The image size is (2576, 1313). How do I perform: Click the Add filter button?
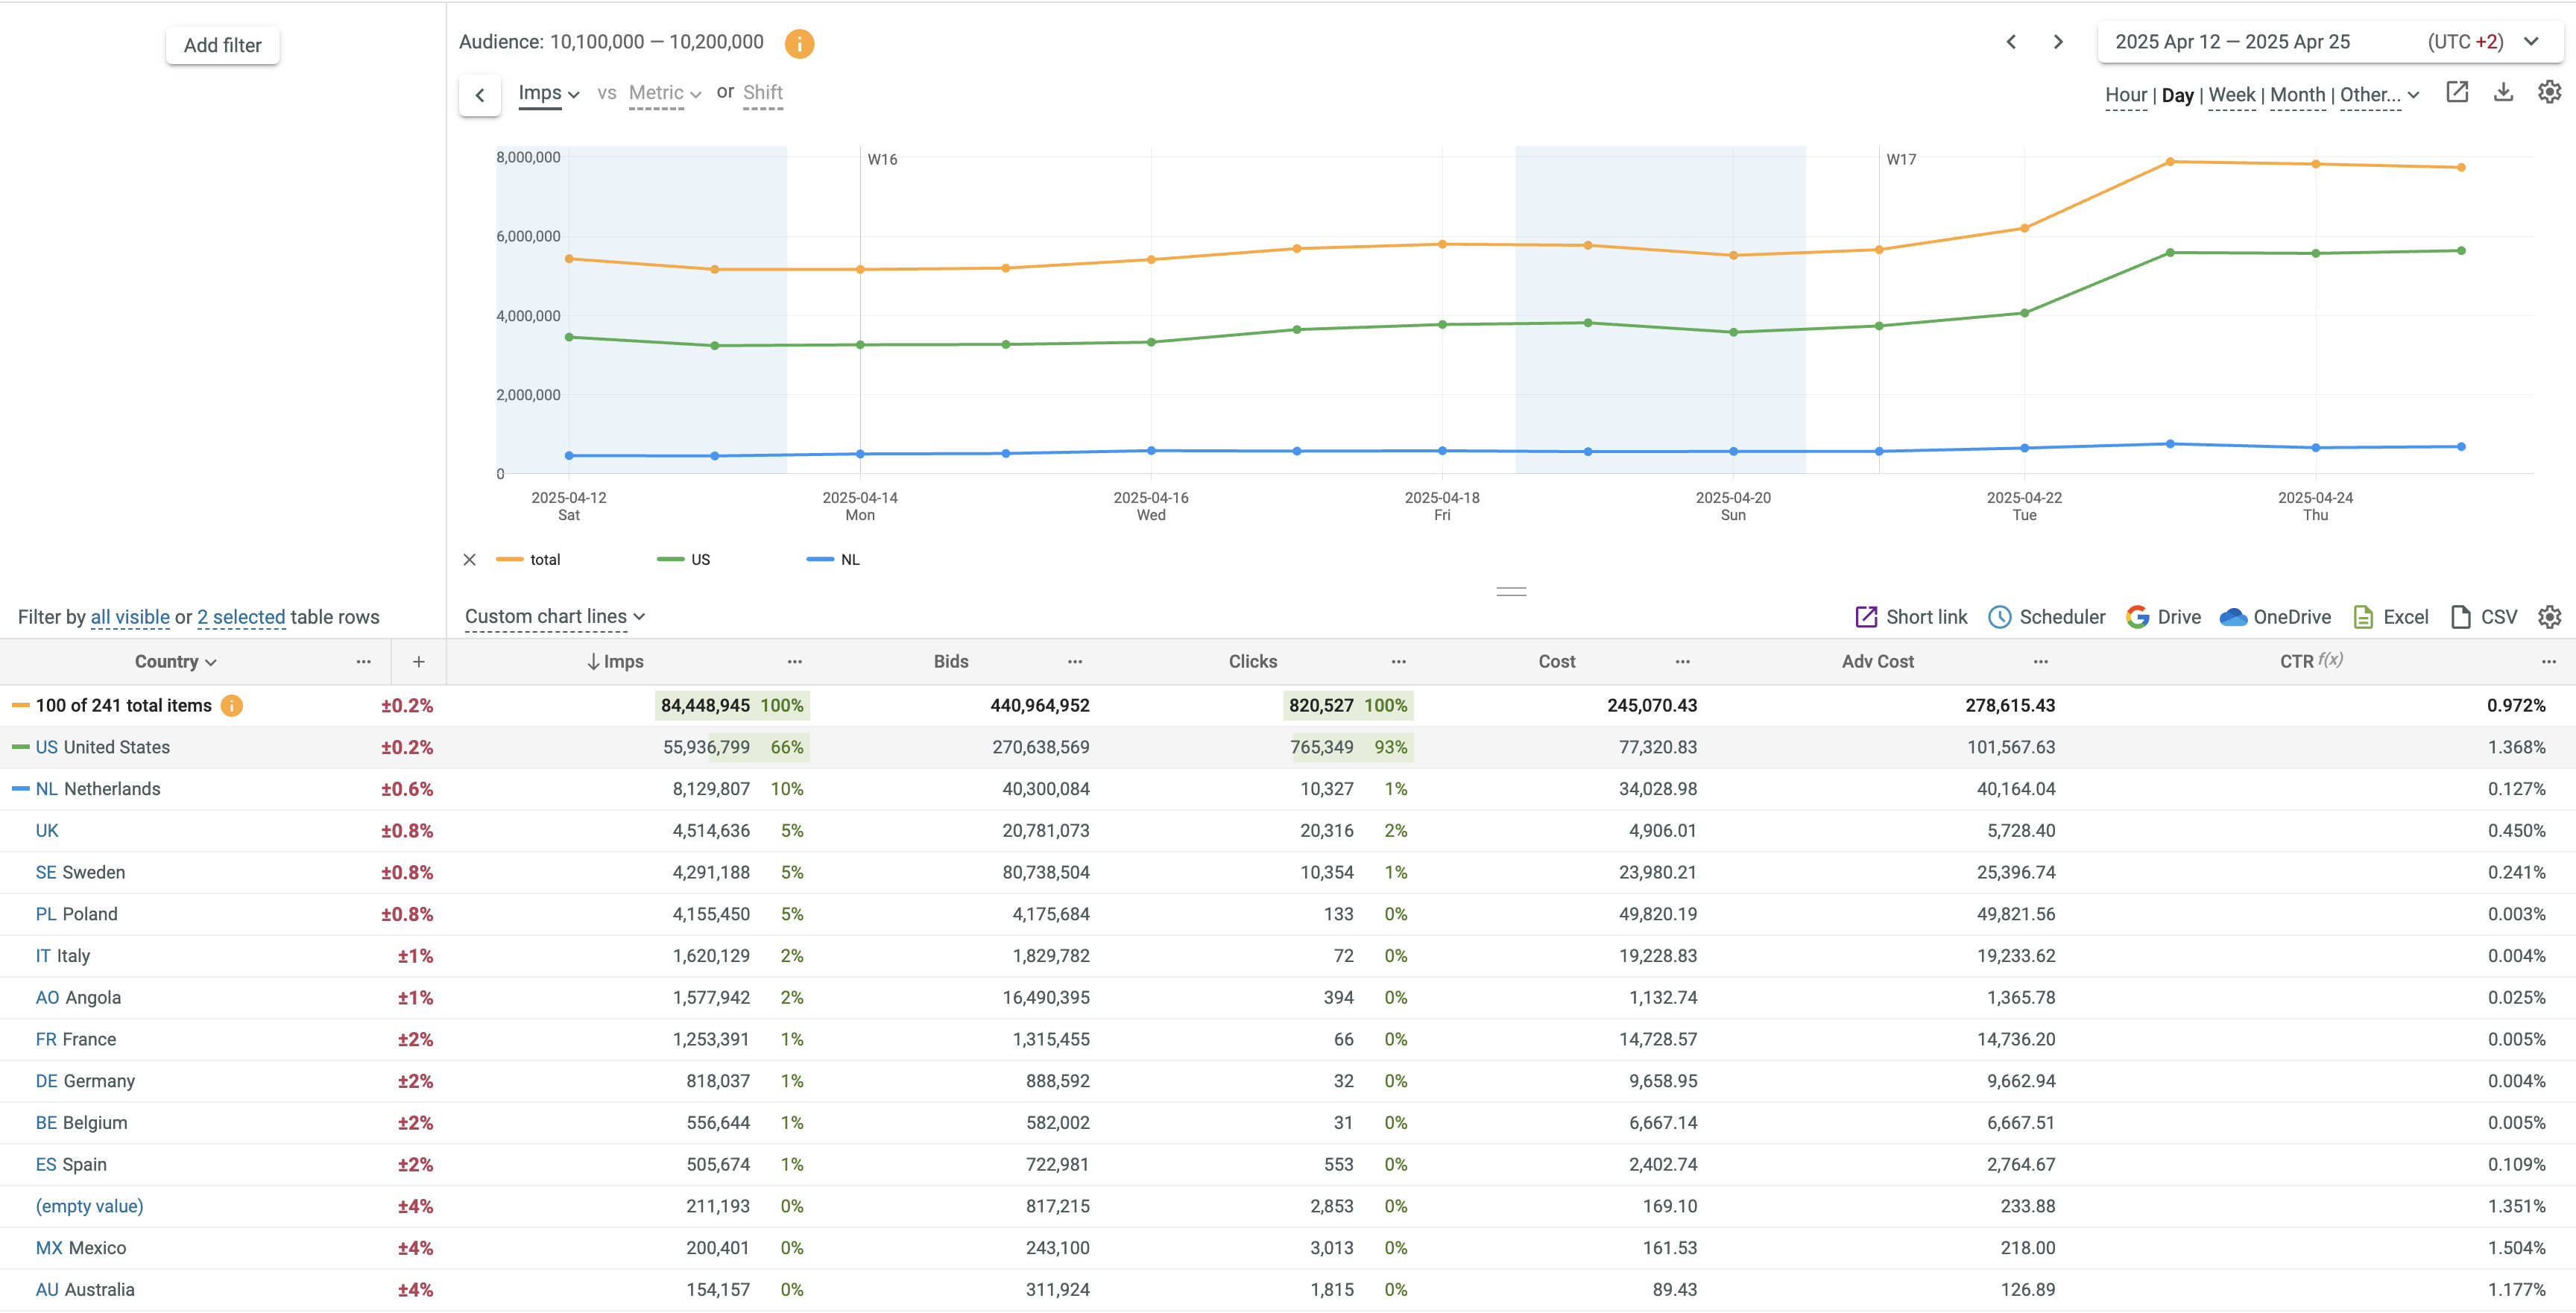coord(222,45)
